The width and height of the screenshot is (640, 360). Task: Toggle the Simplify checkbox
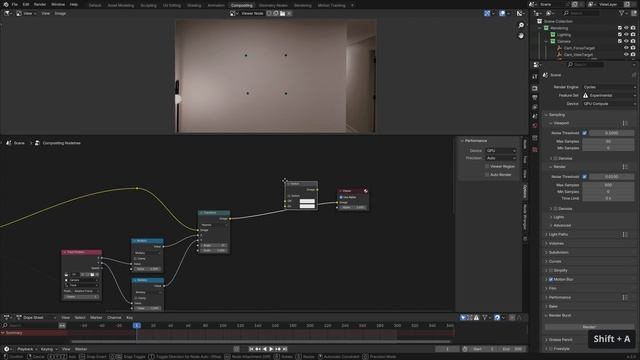(551, 271)
